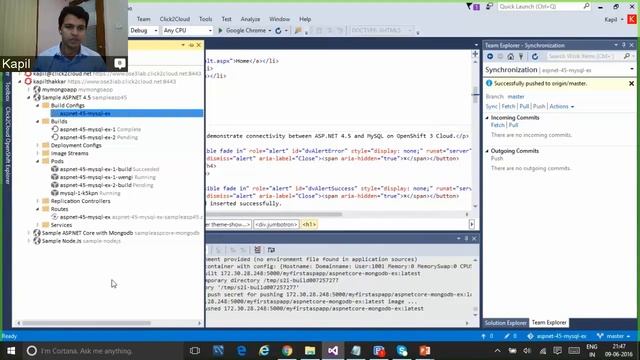Screen dimensions: 640x360
Task: Click the feedback icon beside Quick Launch
Action: pyautogui.click(x=489, y=7)
